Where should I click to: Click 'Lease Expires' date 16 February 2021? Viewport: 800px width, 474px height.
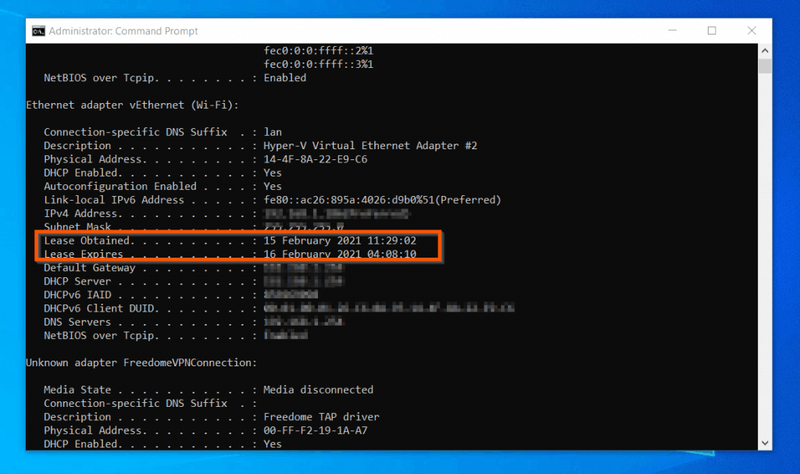point(340,254)
